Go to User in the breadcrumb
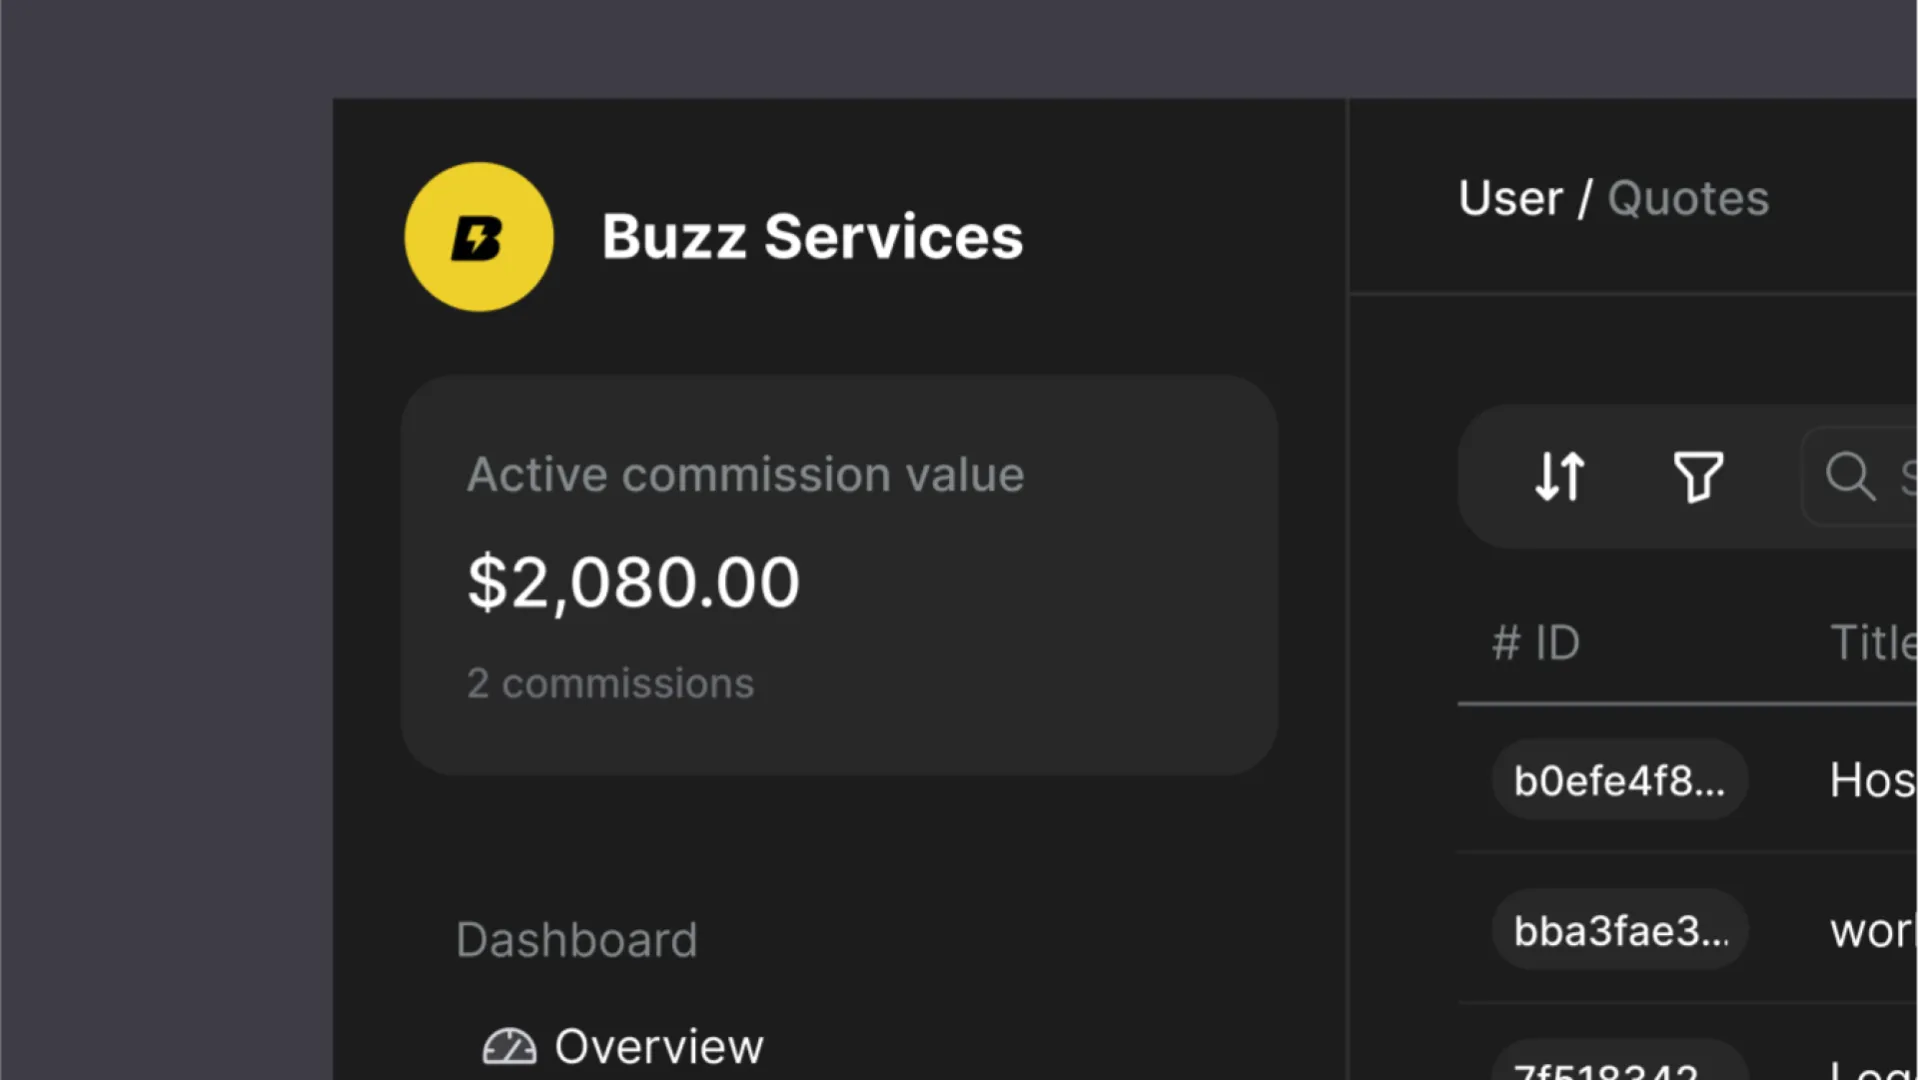Viewport: 1918px width, 1080px height. point(1510,198)
